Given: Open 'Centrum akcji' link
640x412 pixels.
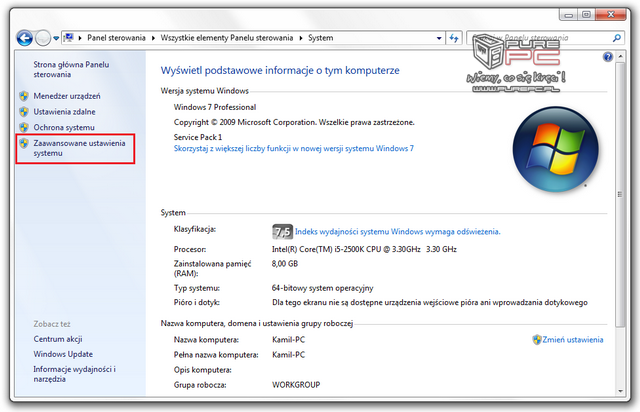Looking at the screenshot, I should [x=58, y=339].
